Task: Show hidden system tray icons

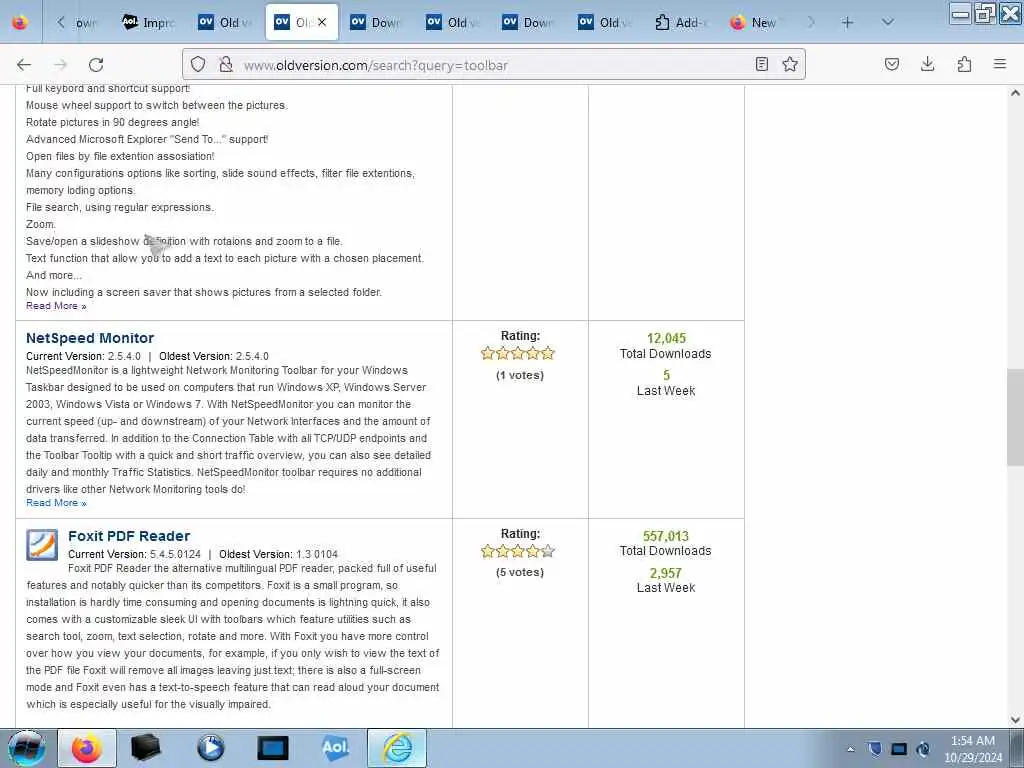Action: click(x=850, y=749)
